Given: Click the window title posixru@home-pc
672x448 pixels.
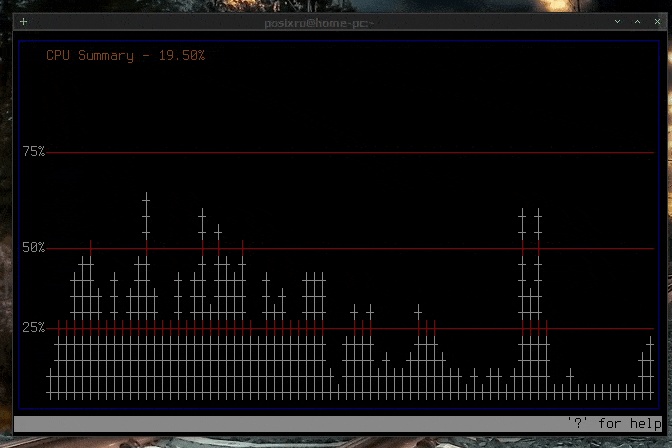Looking at the screenshot, I should pos(319,23).
